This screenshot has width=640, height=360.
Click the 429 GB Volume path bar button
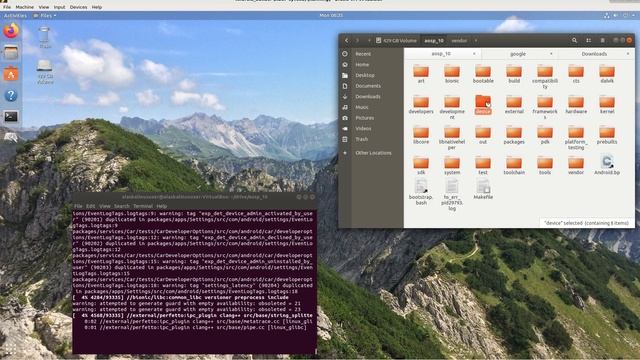tap(396, 40)
